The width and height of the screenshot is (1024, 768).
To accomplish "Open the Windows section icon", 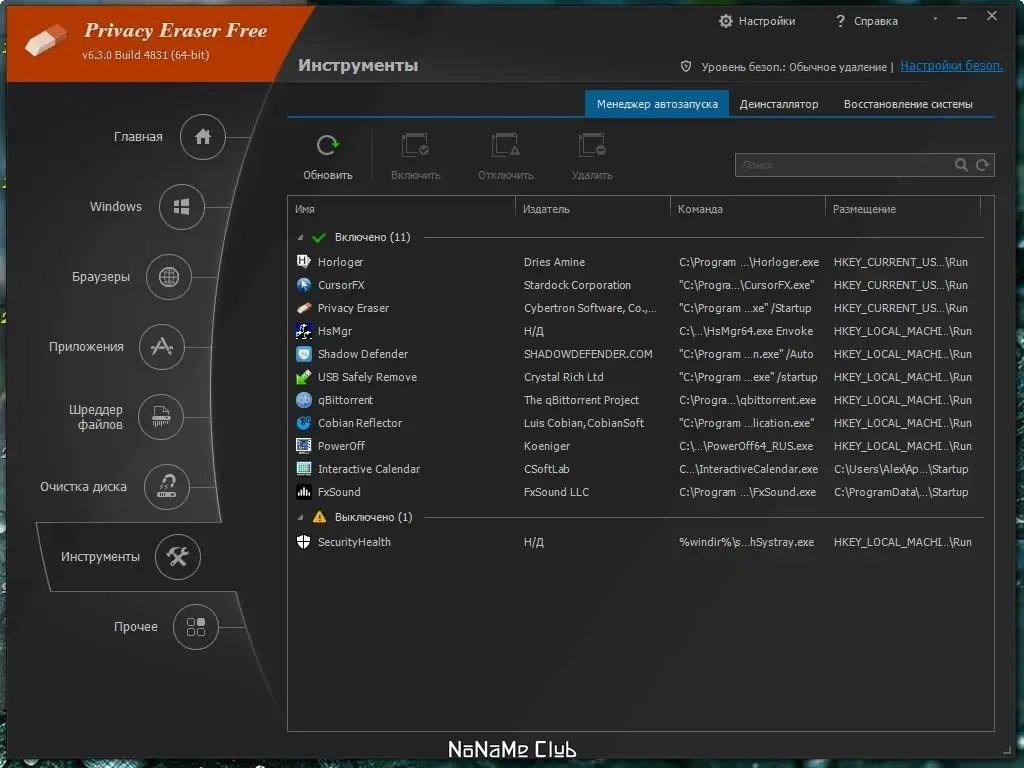I will coord(182,207).
